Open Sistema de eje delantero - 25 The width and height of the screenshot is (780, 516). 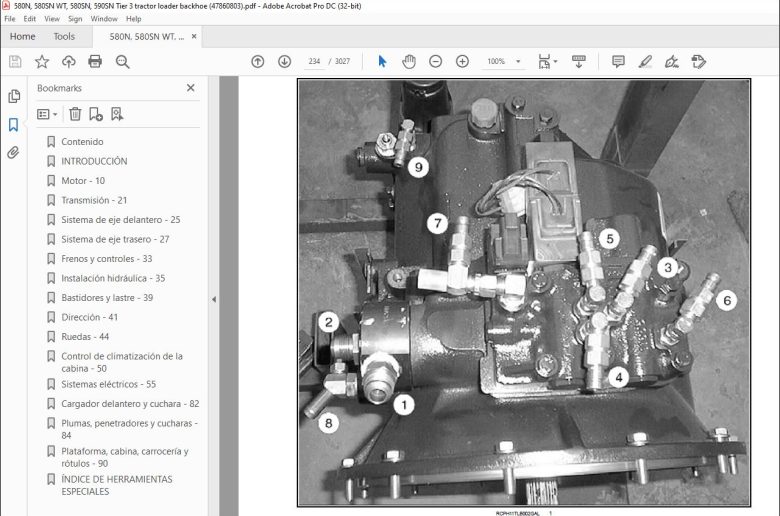pyautogui.click(x=120, y=219)
